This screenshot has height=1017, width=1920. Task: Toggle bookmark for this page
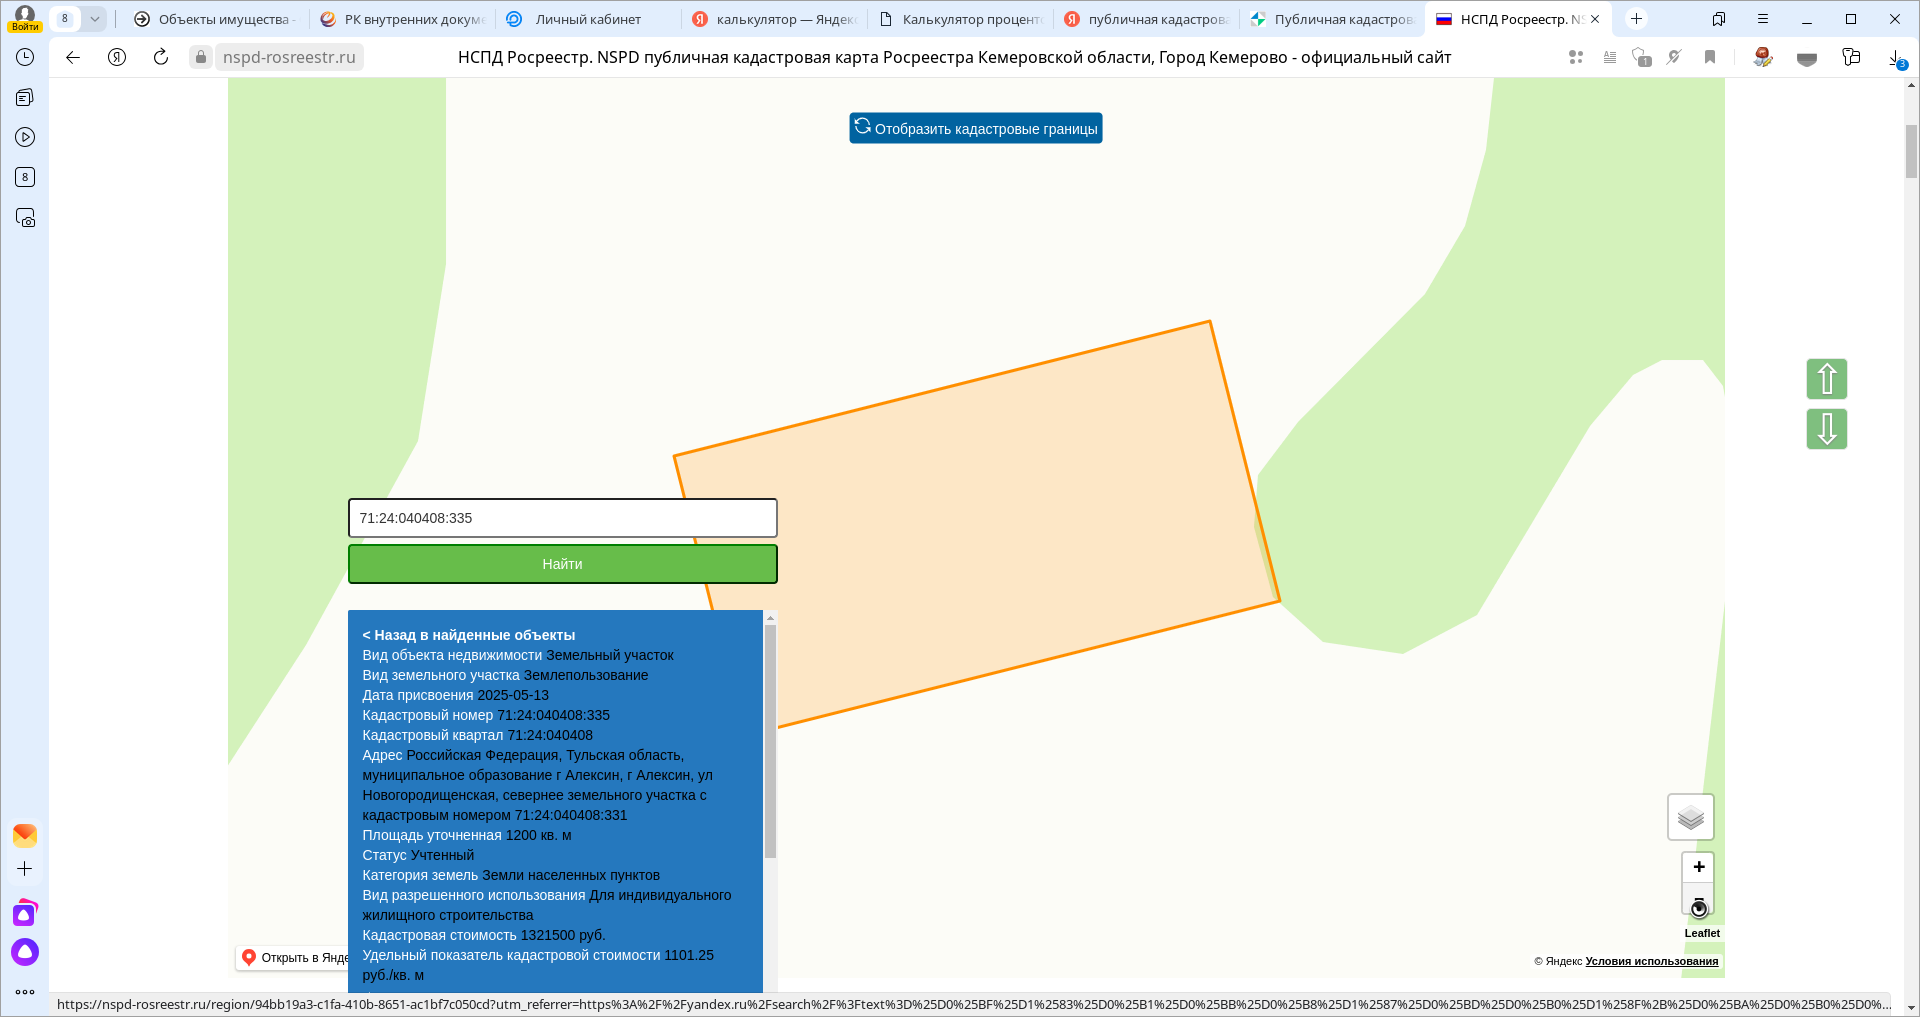tap(1710, 58)
